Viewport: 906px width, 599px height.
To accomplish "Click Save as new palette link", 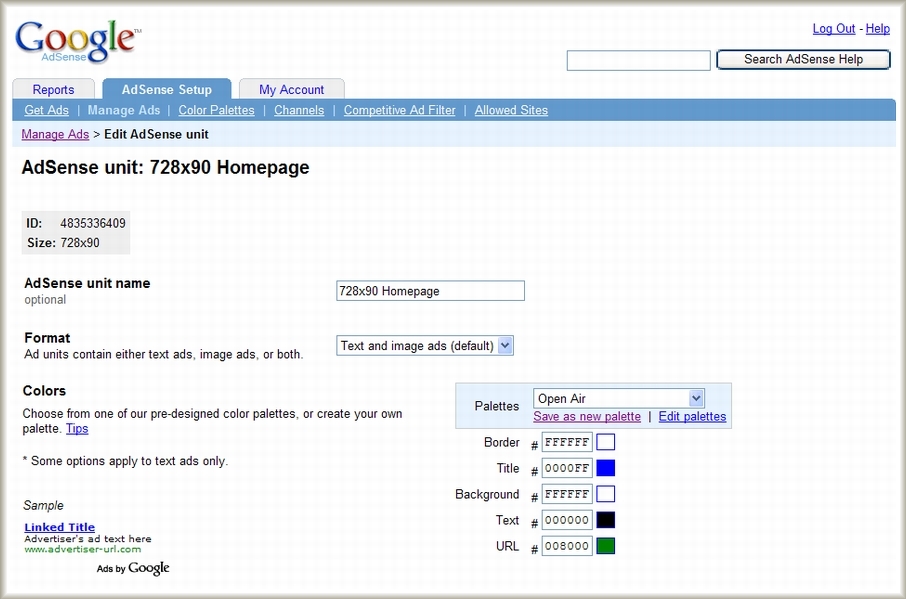I will [x=586, y=416].
